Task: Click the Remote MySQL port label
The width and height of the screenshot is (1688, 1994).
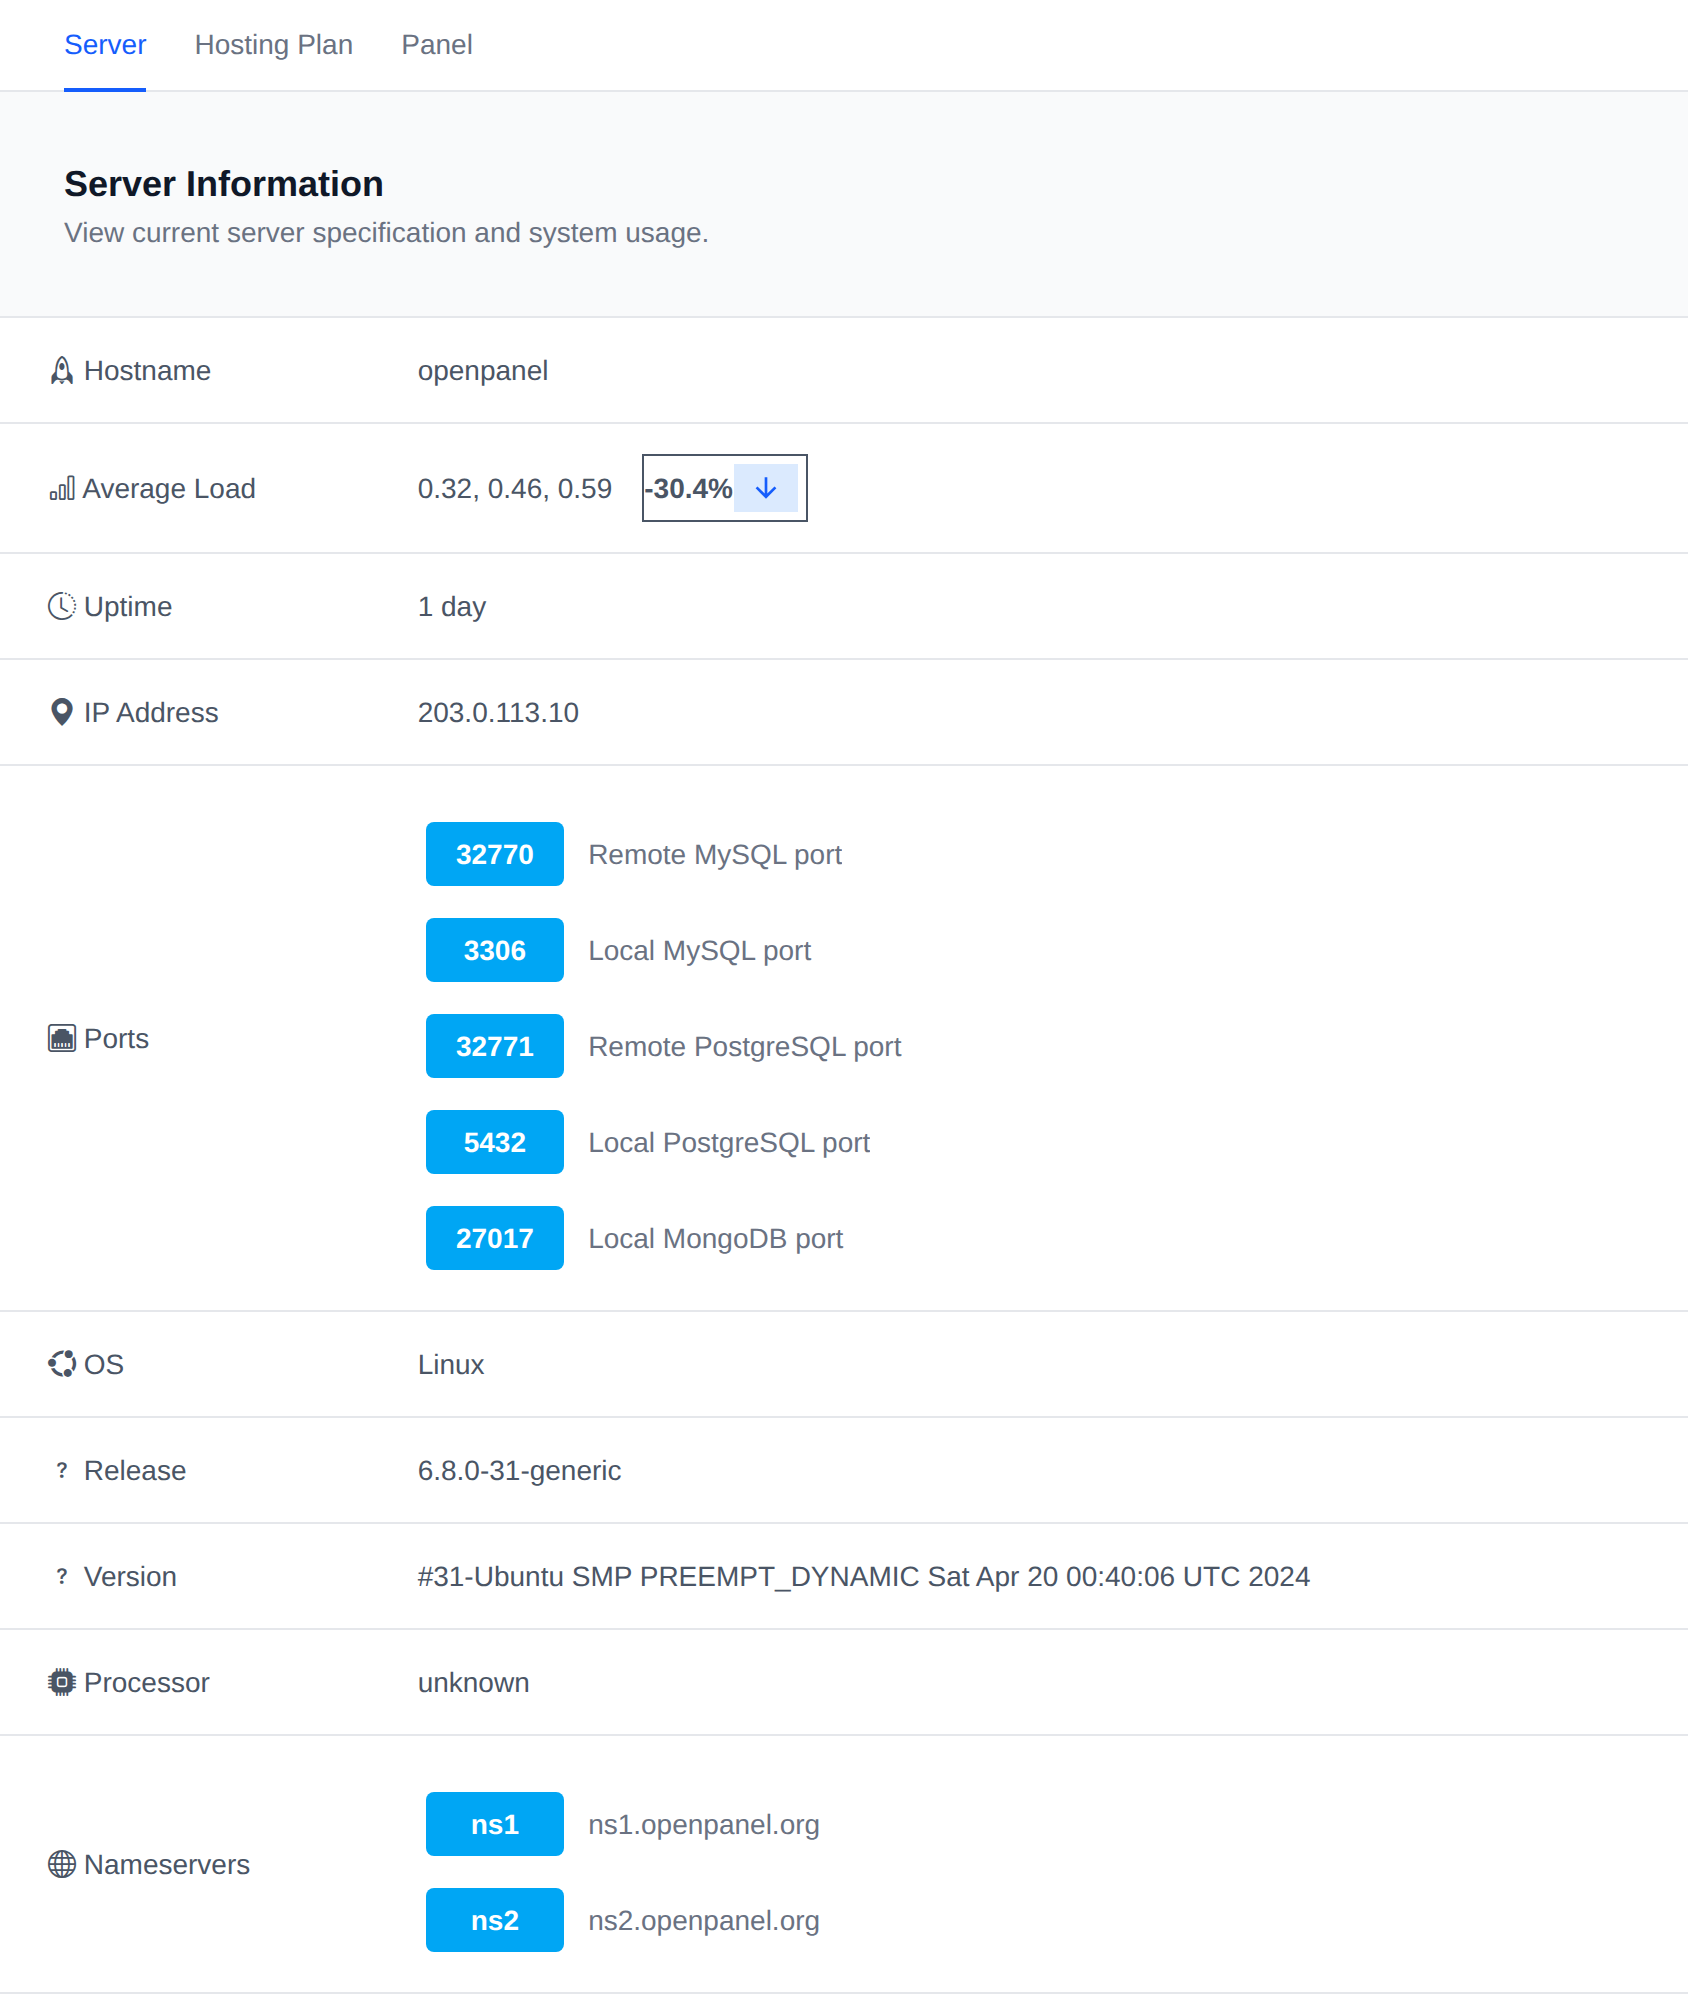Action: [715, 855]
